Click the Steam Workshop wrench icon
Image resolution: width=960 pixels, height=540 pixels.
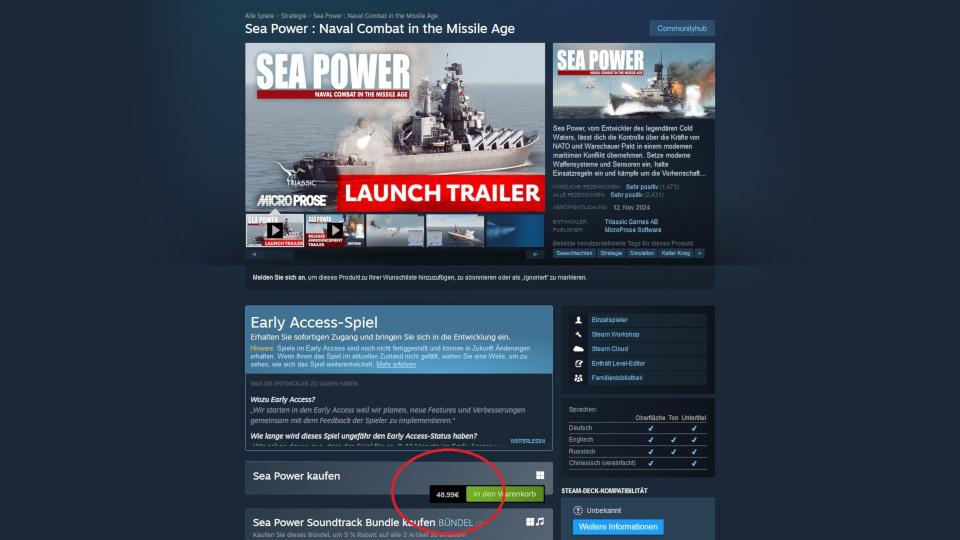[578, 334]
